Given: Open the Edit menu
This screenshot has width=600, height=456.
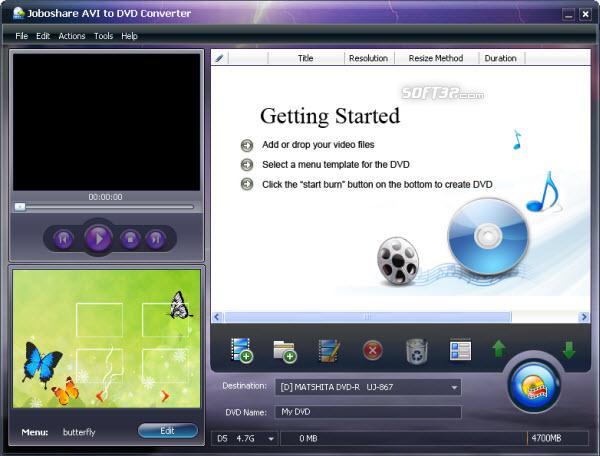Looking at the screenshot, I should 43,36.
